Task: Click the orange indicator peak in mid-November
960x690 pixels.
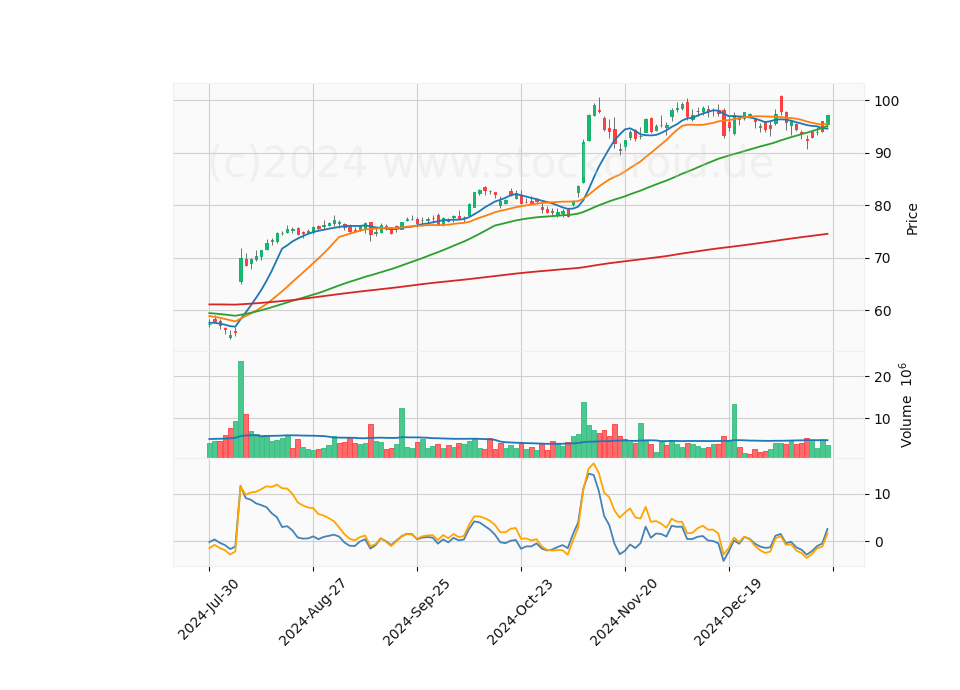Action: click(x=594, y=464)
